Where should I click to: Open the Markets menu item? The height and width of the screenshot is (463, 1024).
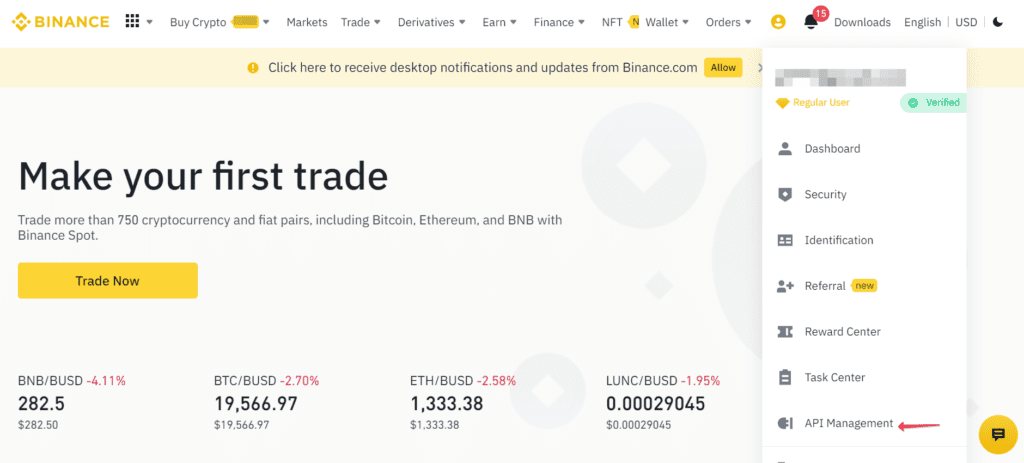(x=307, y=22)
